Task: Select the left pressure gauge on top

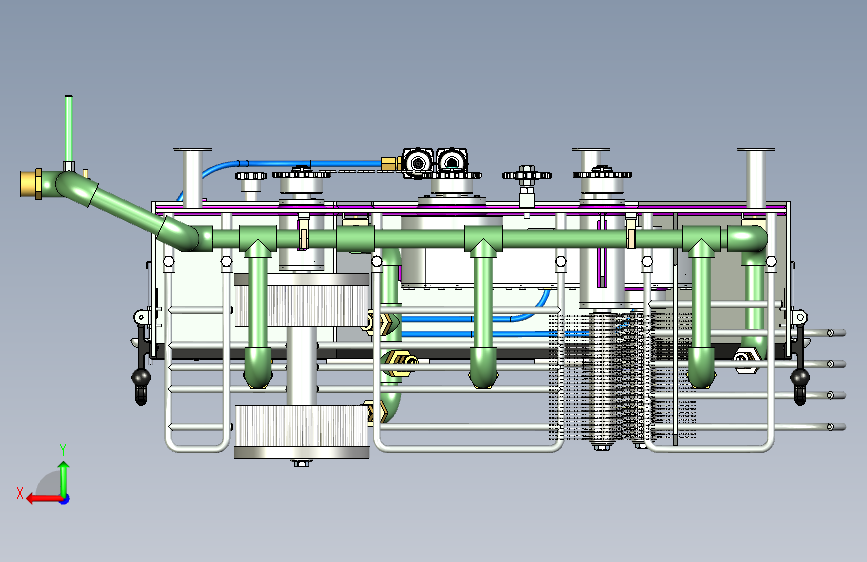Action: pyautogui.click(x=418, y=162)
